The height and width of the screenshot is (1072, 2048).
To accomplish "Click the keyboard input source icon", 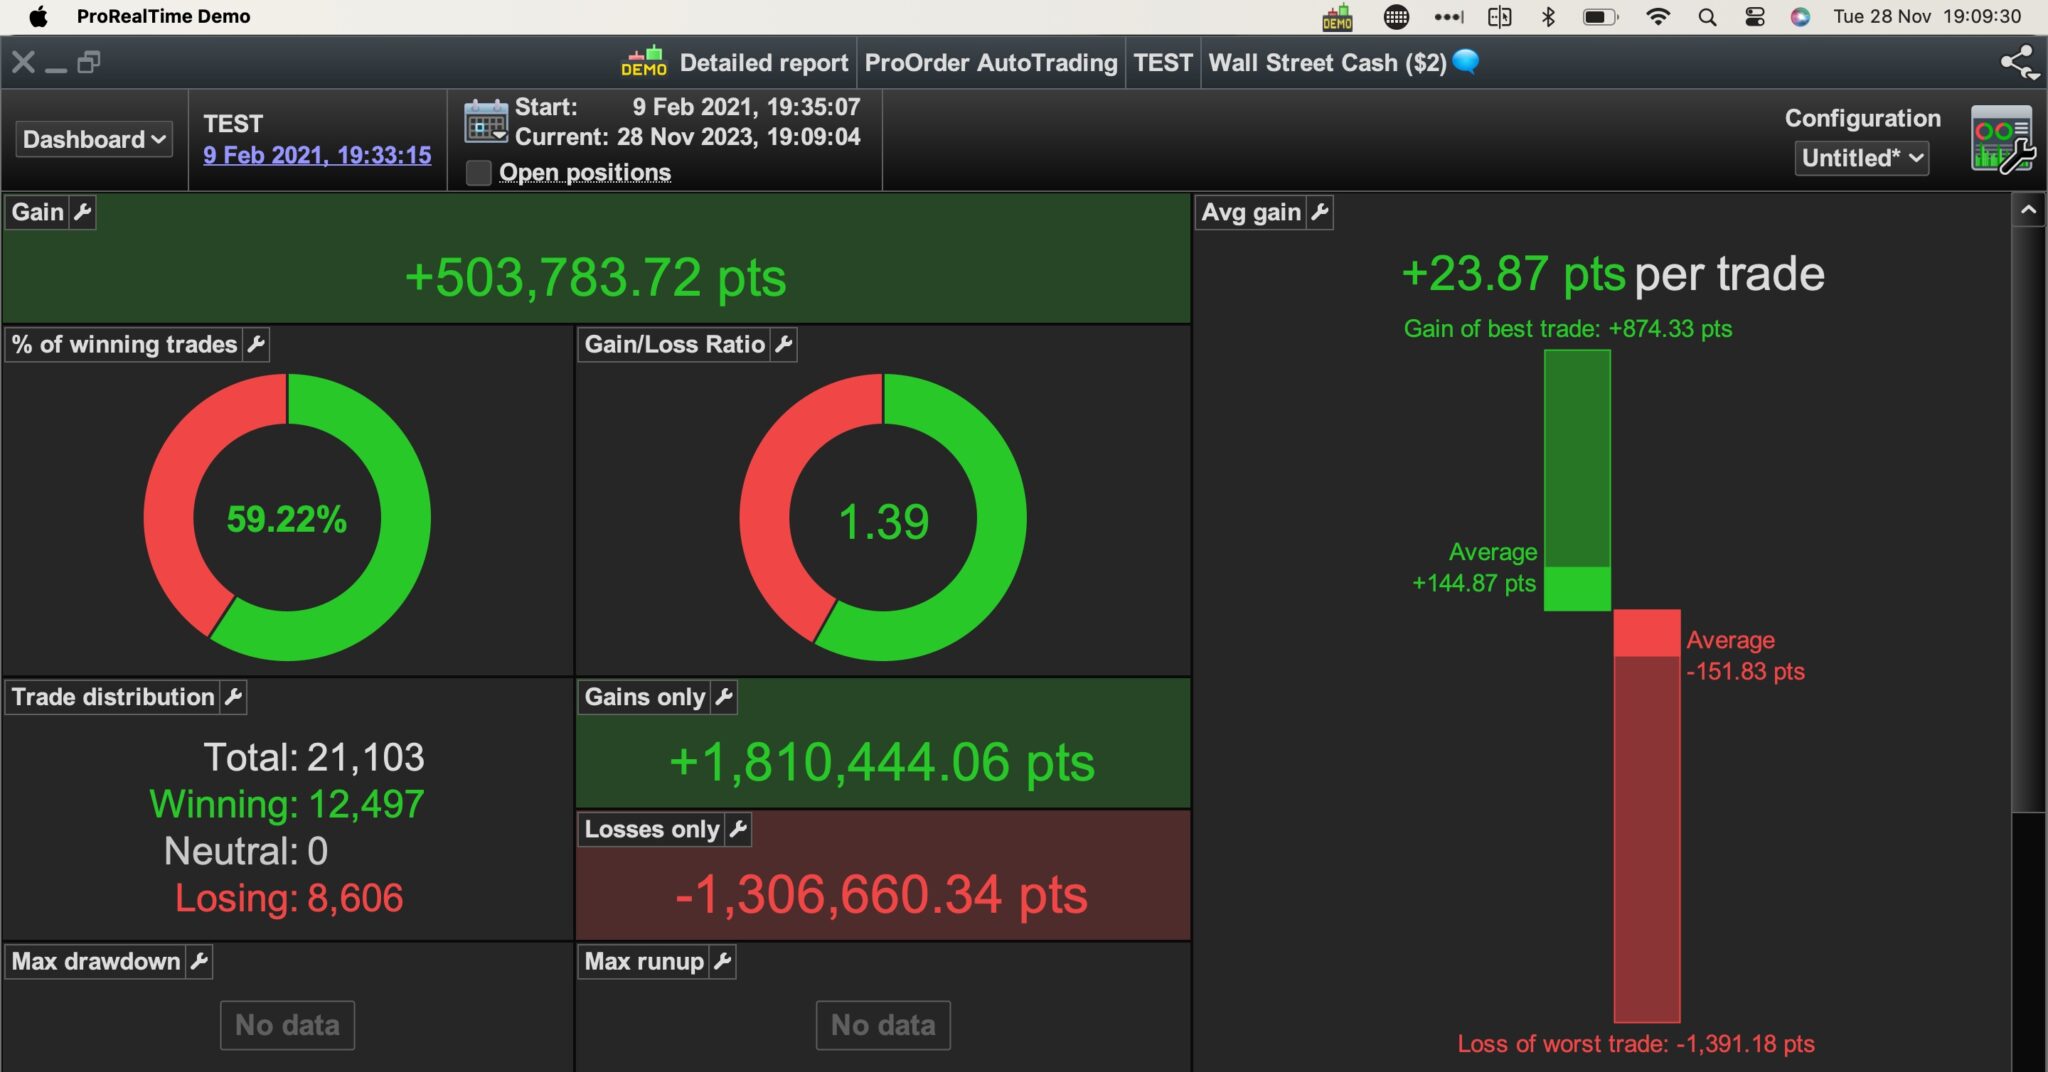I will (1396, 17).
